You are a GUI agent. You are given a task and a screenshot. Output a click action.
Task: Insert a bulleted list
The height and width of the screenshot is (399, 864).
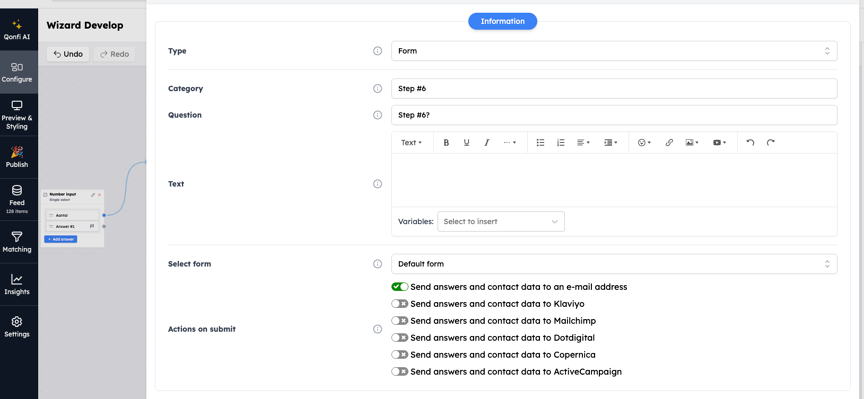pos(541,143)
